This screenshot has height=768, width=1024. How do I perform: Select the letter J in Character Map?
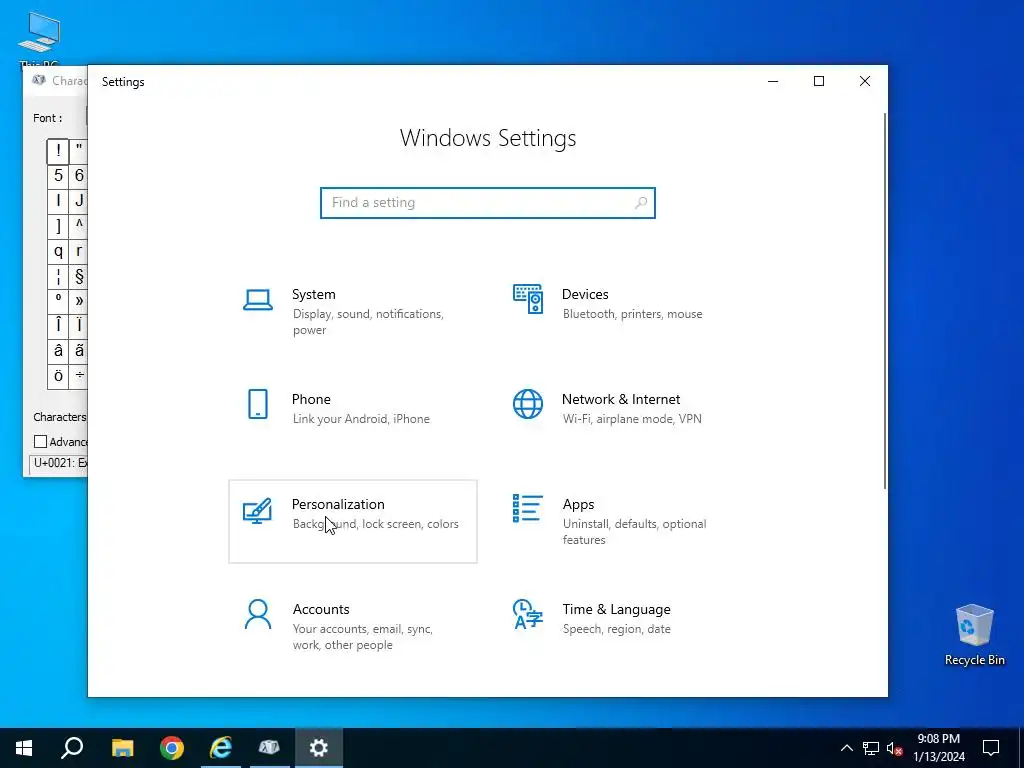click(x=79, y=200)
